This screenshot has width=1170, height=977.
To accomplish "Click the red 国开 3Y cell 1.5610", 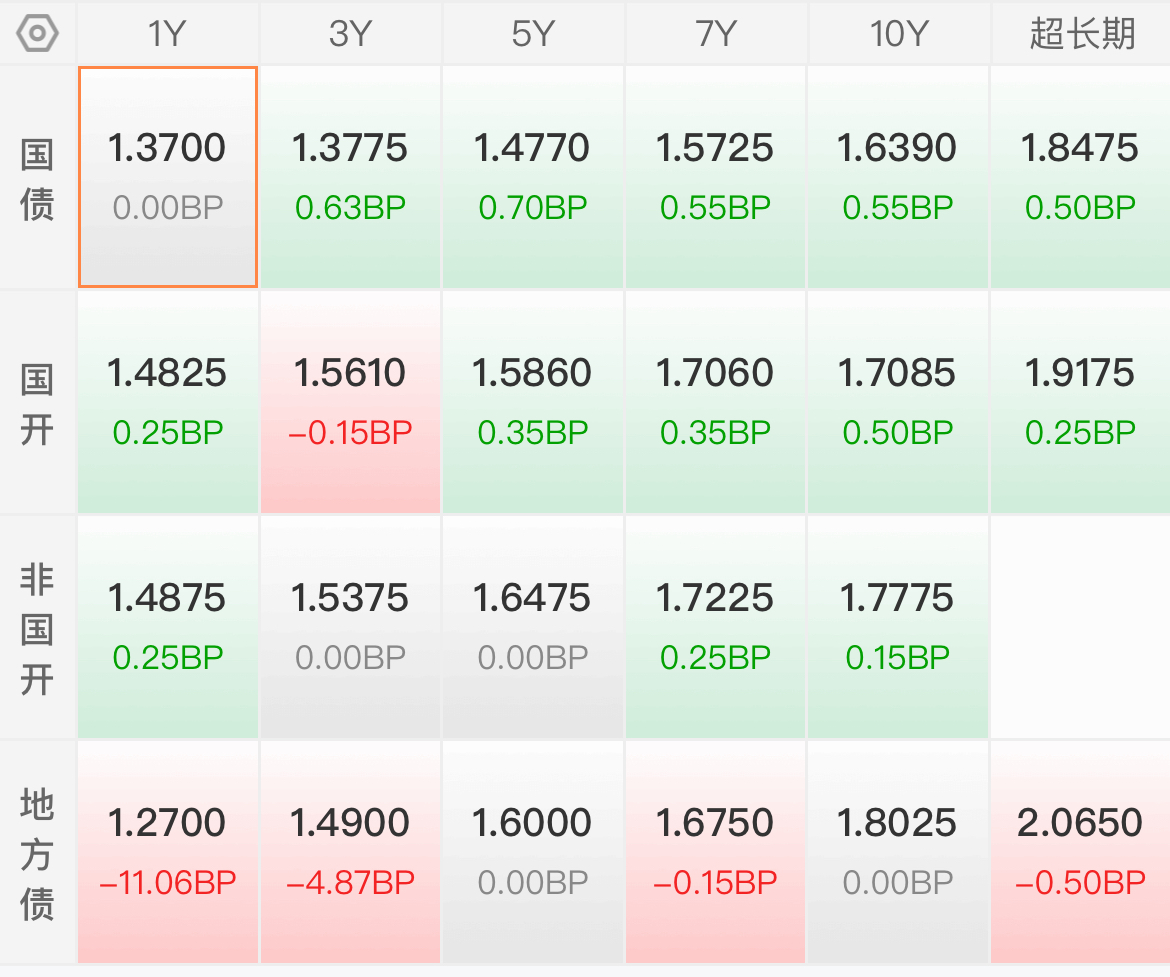I will click(x=350, y=402).
